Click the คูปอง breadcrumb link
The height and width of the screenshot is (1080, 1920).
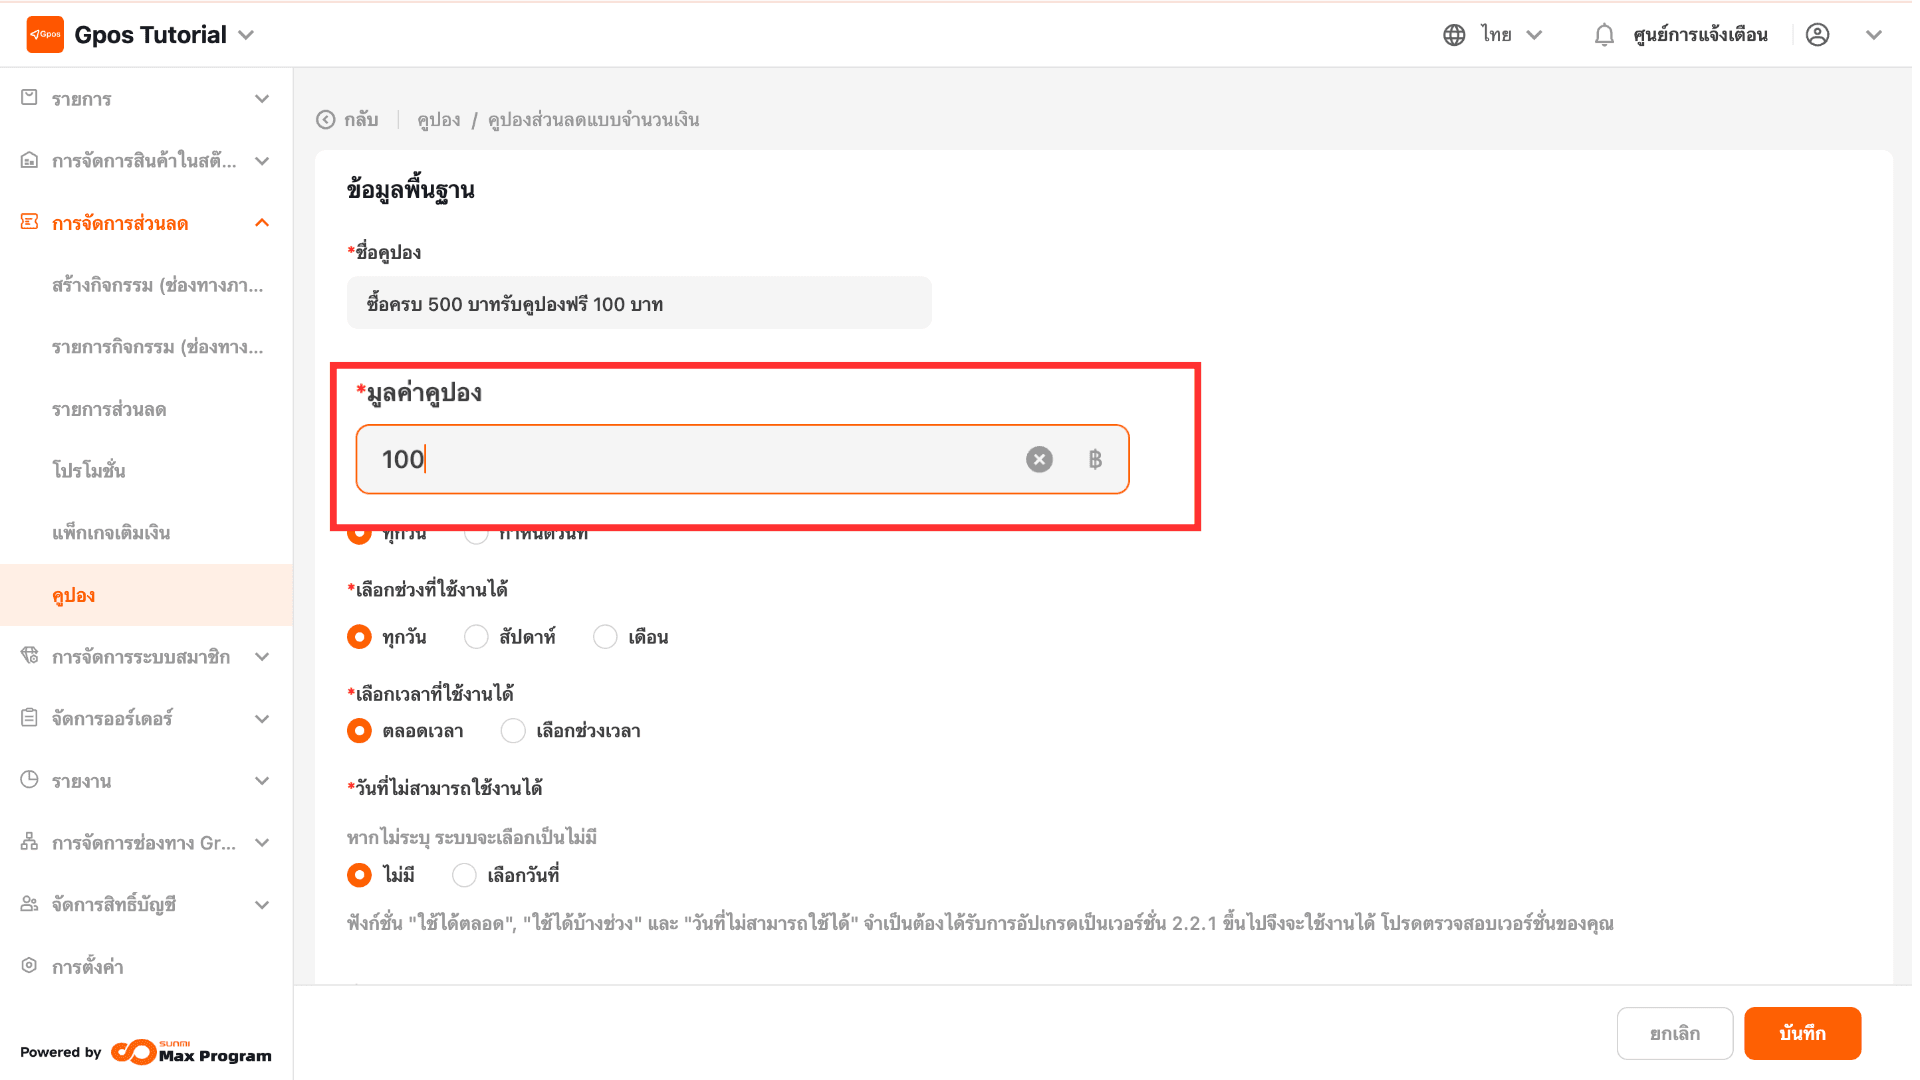click(438, 120)
